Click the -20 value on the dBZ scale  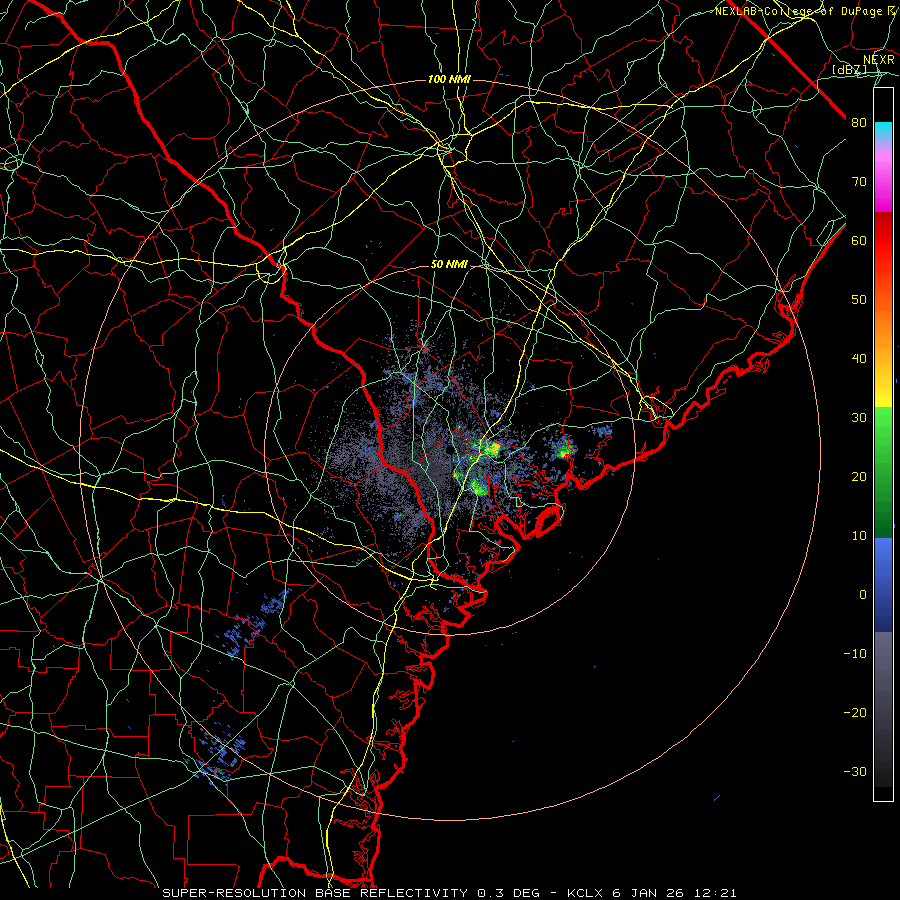click(x=855, y=712)
